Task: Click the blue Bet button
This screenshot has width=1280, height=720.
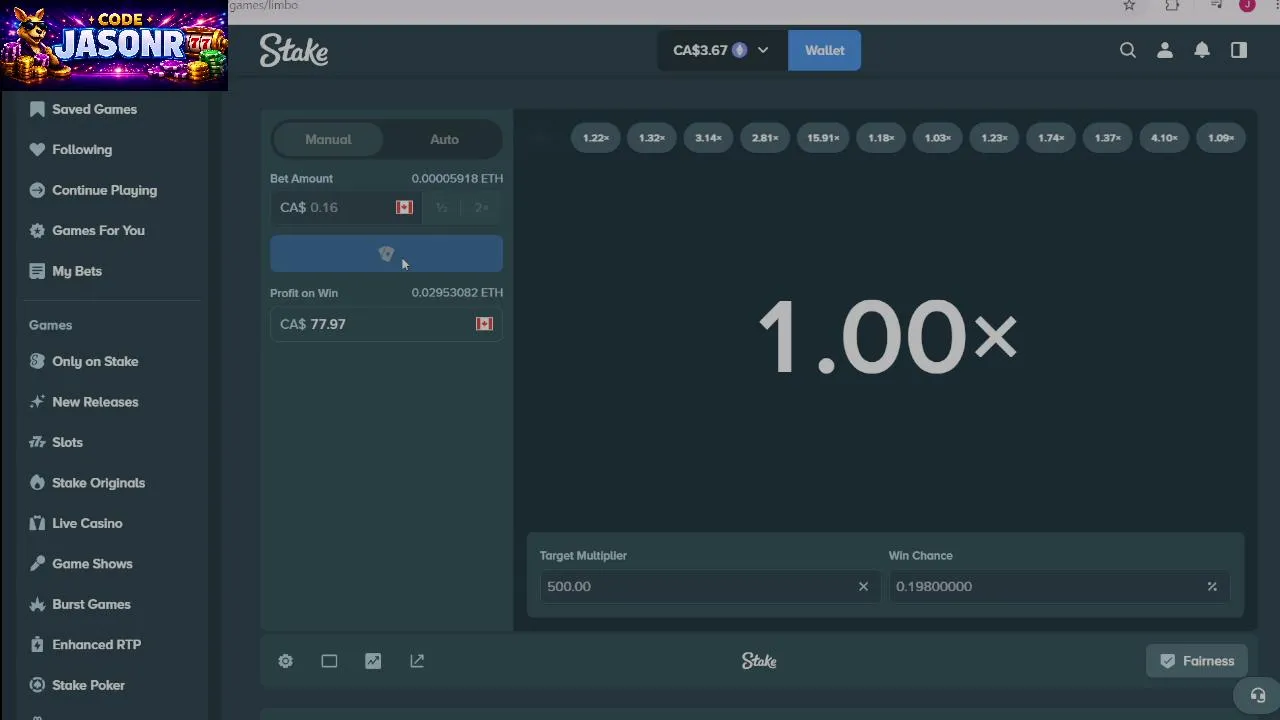Action: [x=386, y=254]
